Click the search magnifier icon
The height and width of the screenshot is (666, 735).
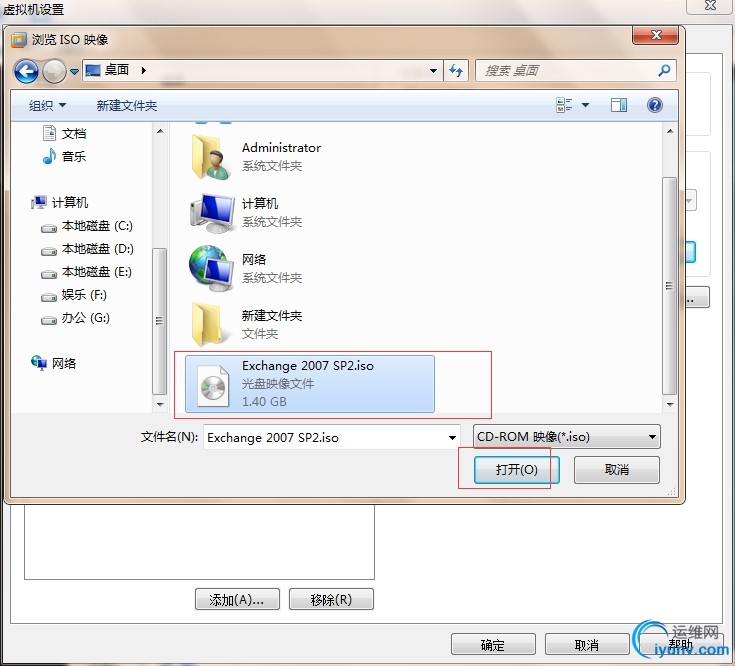click(x=664, y=71)
